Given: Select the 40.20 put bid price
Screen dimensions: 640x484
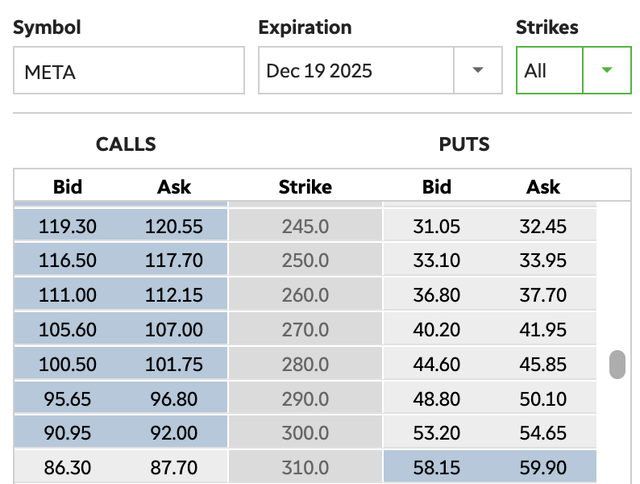Looking at the screenshot, I should tap(436, 329).
